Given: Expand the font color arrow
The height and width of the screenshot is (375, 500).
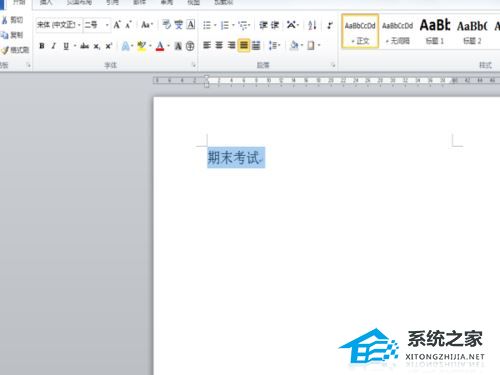Looking at the screenshot, I should (169, 46).
